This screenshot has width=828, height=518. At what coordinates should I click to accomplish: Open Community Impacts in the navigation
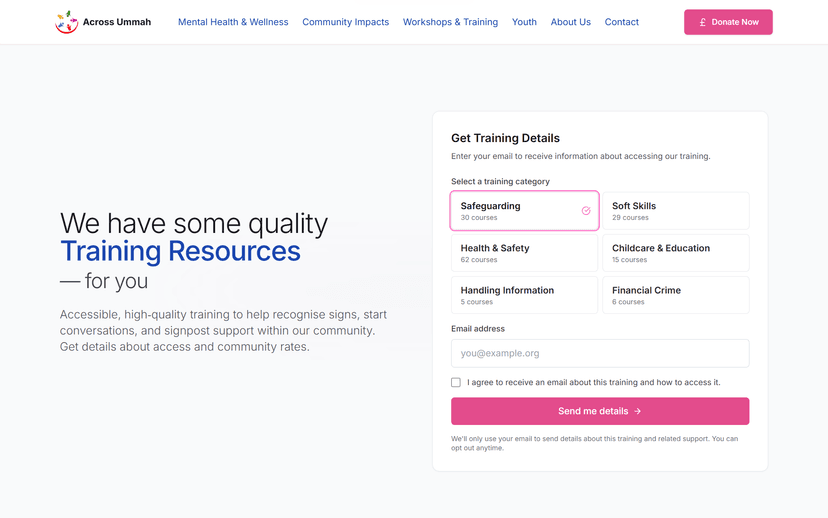tap(345, 22)
